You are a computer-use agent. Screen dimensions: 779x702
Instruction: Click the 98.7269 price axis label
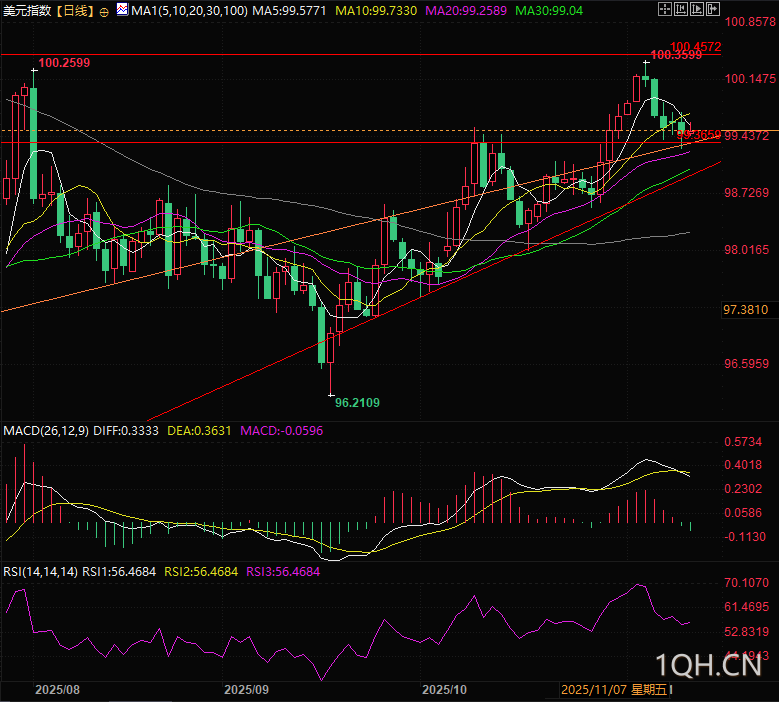point(747,193)
